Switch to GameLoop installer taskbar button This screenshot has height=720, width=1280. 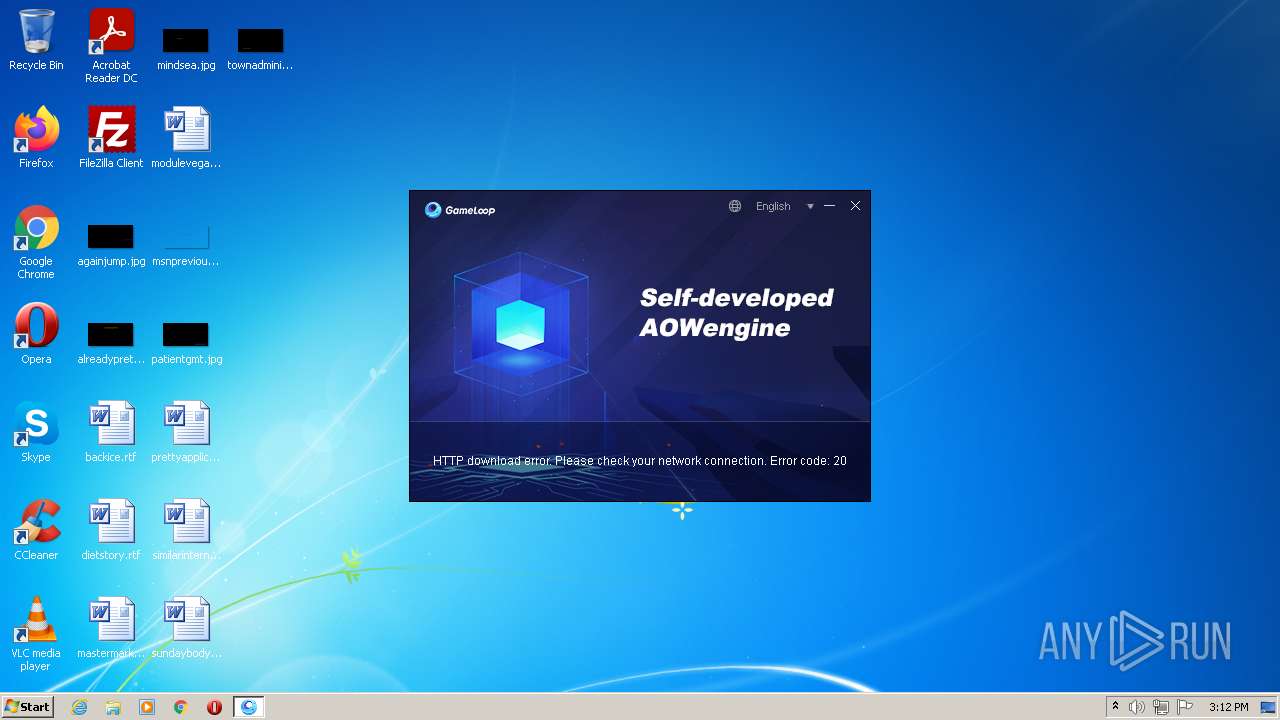coord(249,707)
